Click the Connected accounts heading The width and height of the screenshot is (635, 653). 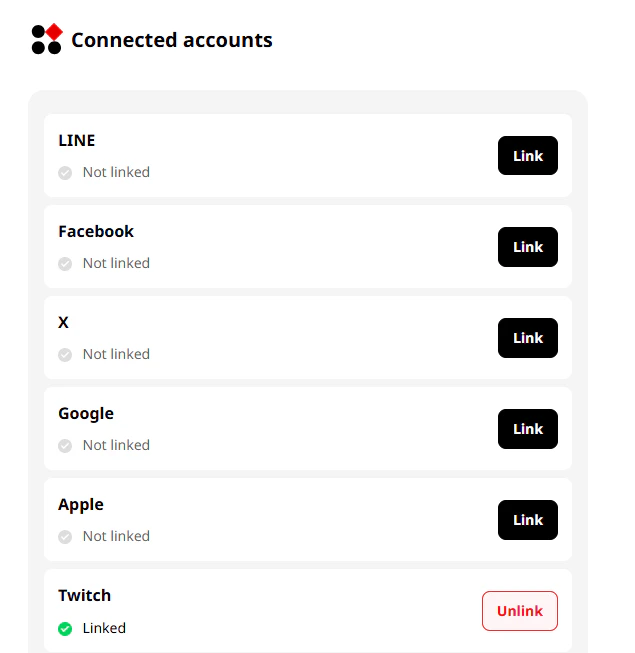pos(171,41)
